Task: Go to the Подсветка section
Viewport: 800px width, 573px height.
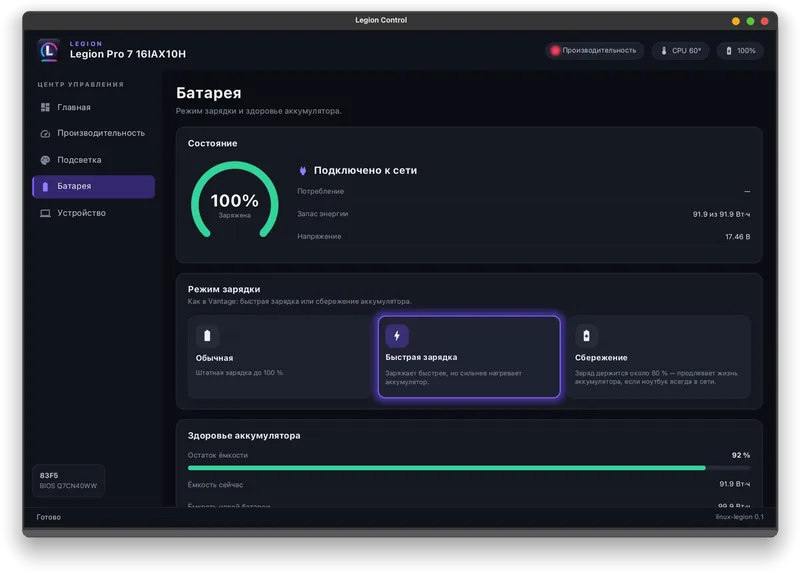Action: [x=93, y=160]
